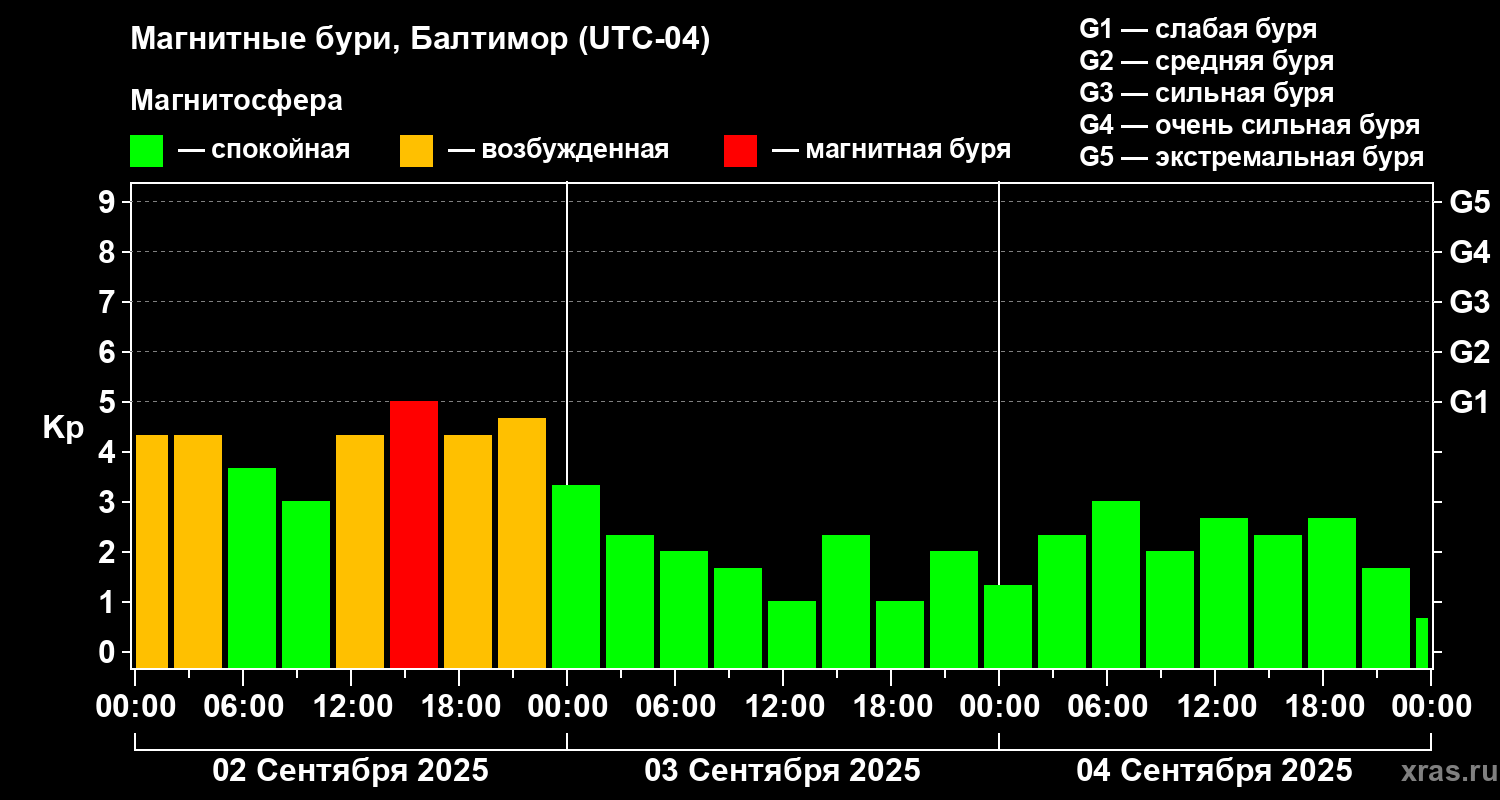Screen dimensions: 1500x800
Task: Click the green bar at 12:00 on 03 Сентября
Action: point(792,634)
